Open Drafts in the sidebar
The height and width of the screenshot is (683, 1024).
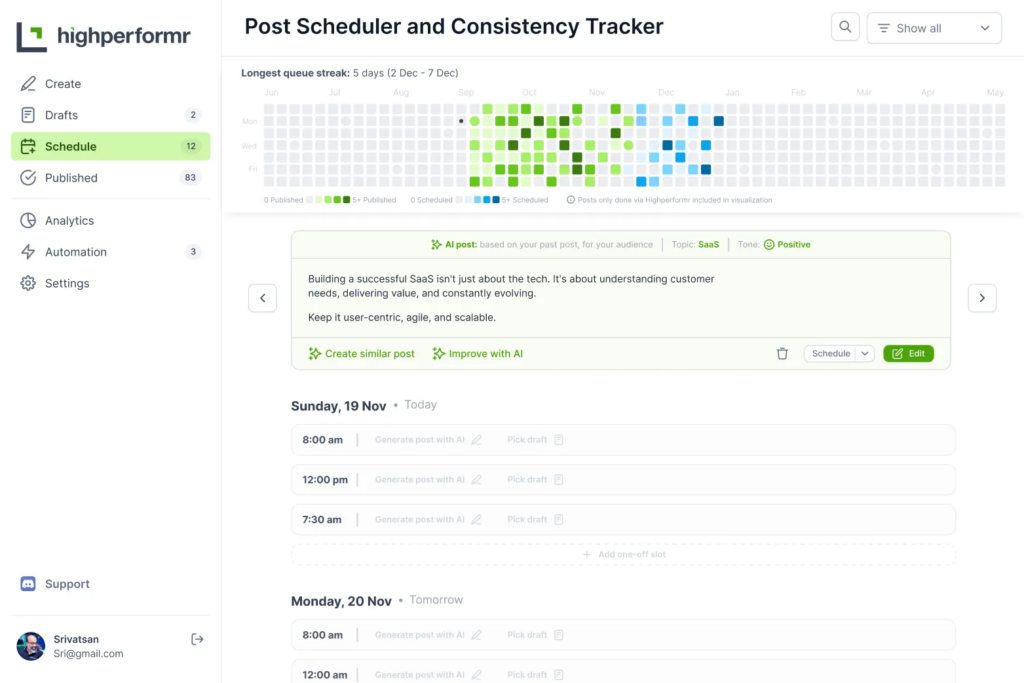[x=61, y=115]
